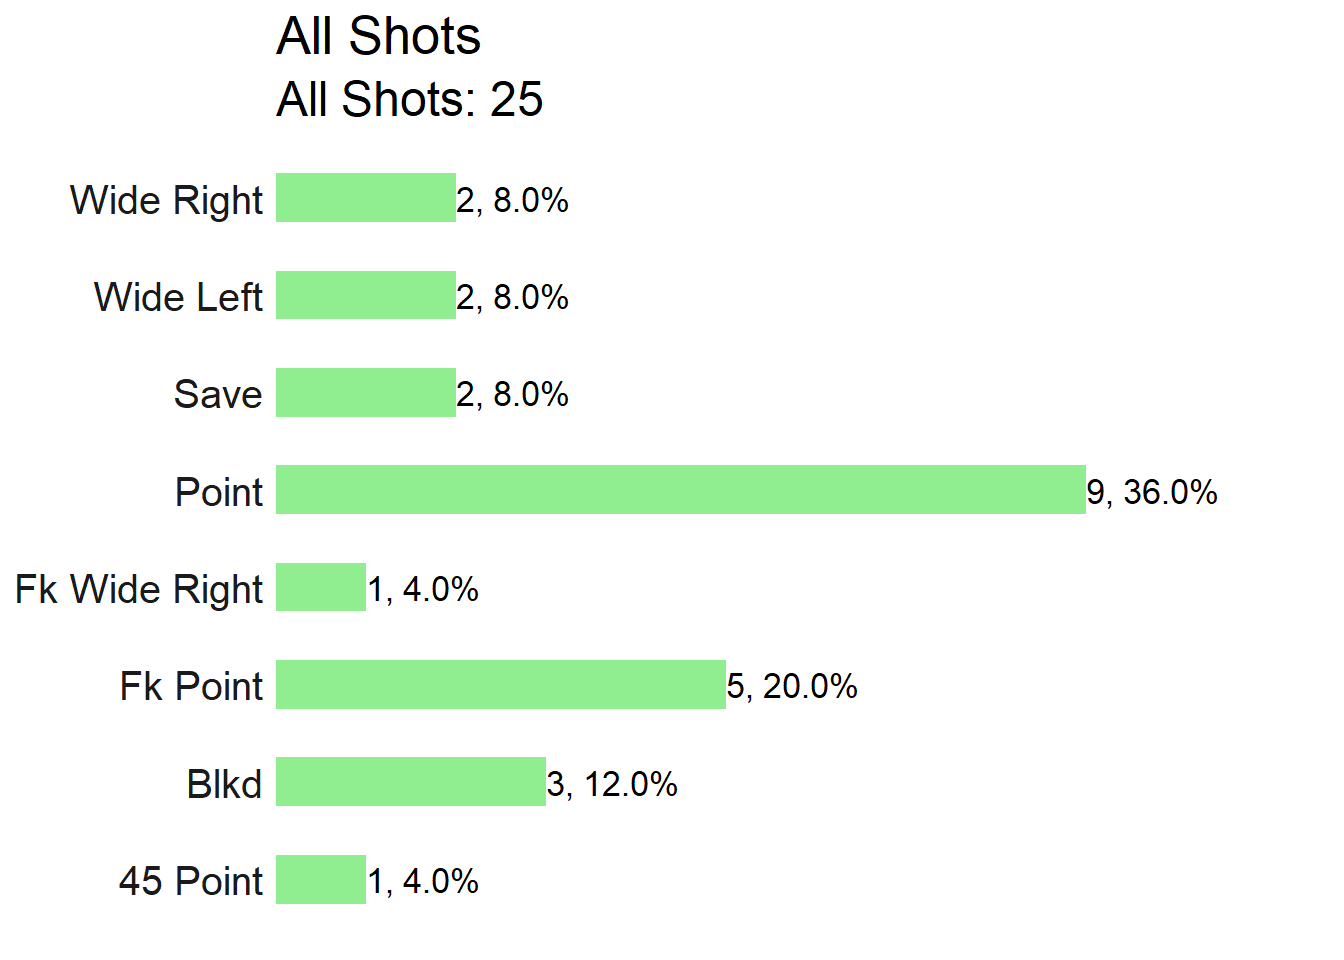Click the 9, 36.0% value label
The height and width of the screenshot is (960, 1344).
1152,492
